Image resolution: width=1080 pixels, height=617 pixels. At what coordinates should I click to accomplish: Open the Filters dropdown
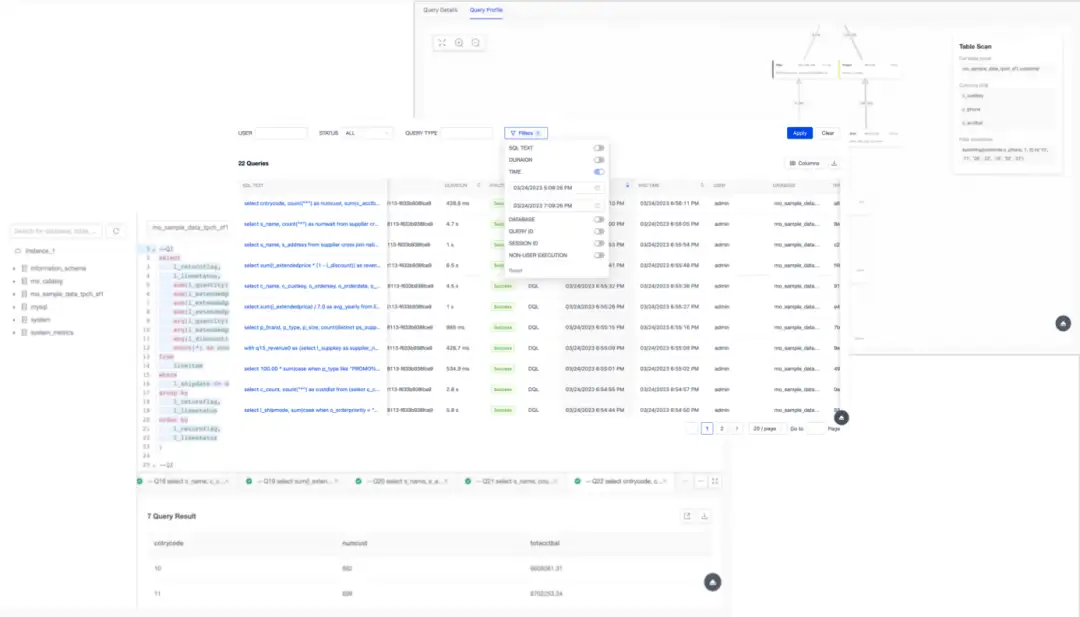click(526, 133)
